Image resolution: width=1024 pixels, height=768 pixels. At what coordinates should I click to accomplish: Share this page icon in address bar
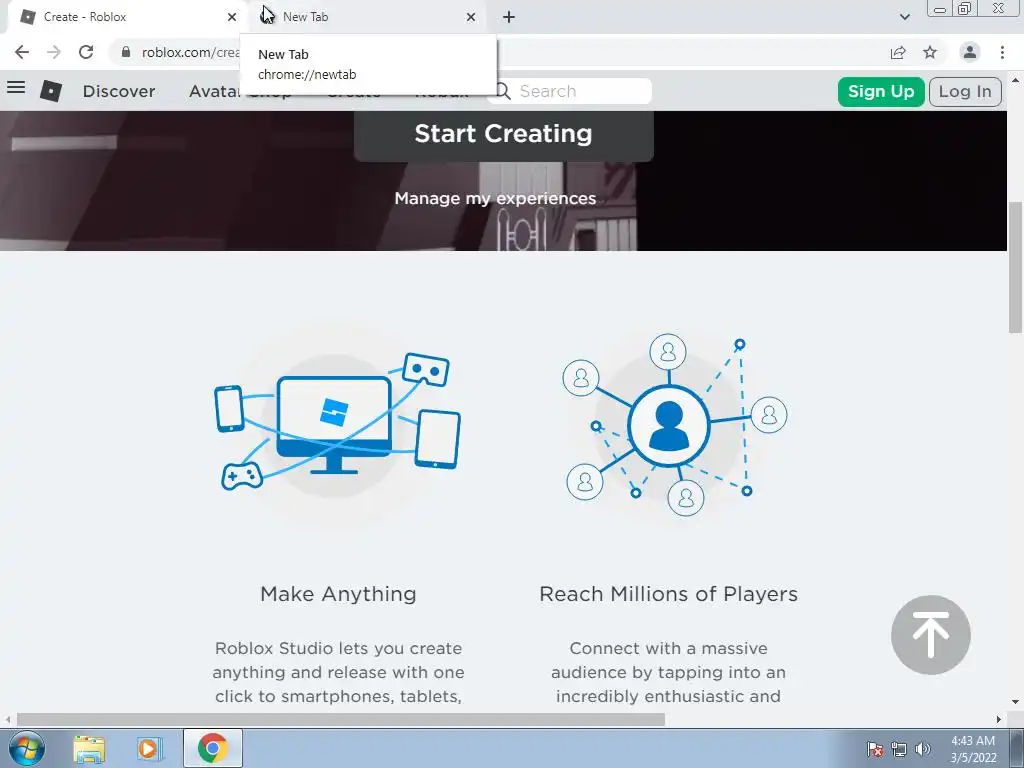tap(898, 52)
